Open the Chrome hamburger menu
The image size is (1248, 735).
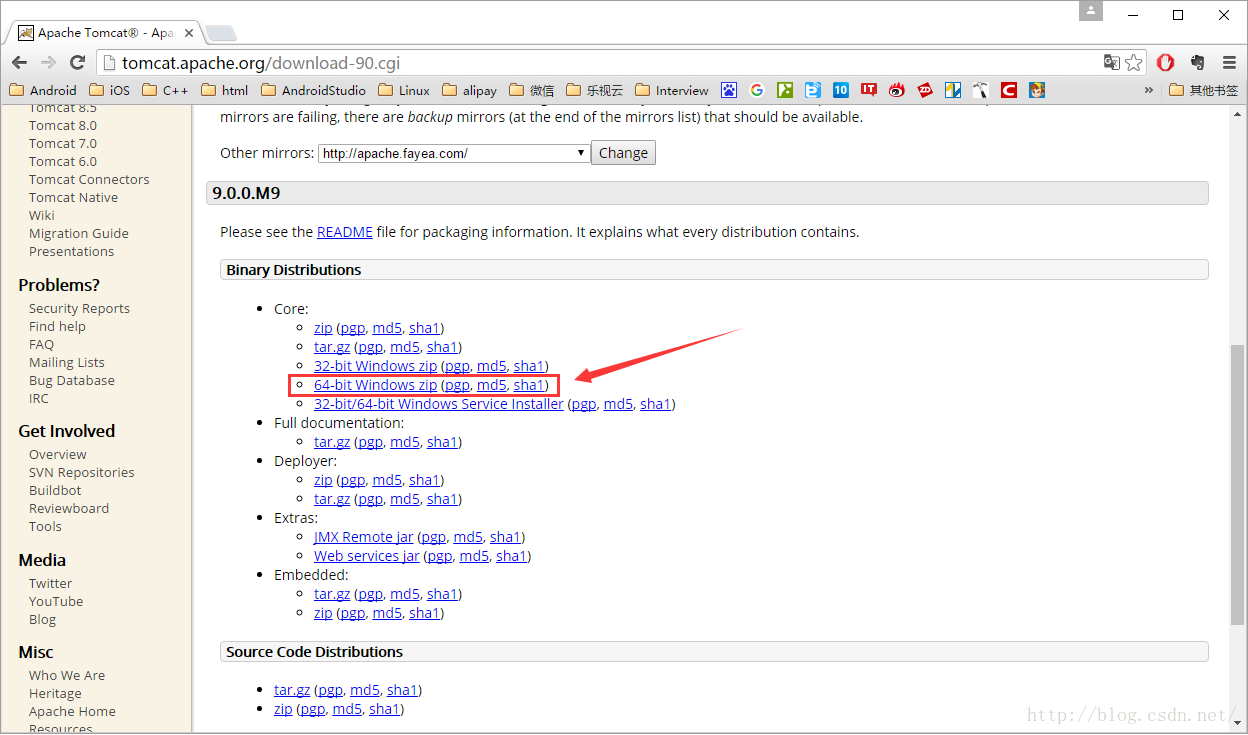pos(1230,62)
